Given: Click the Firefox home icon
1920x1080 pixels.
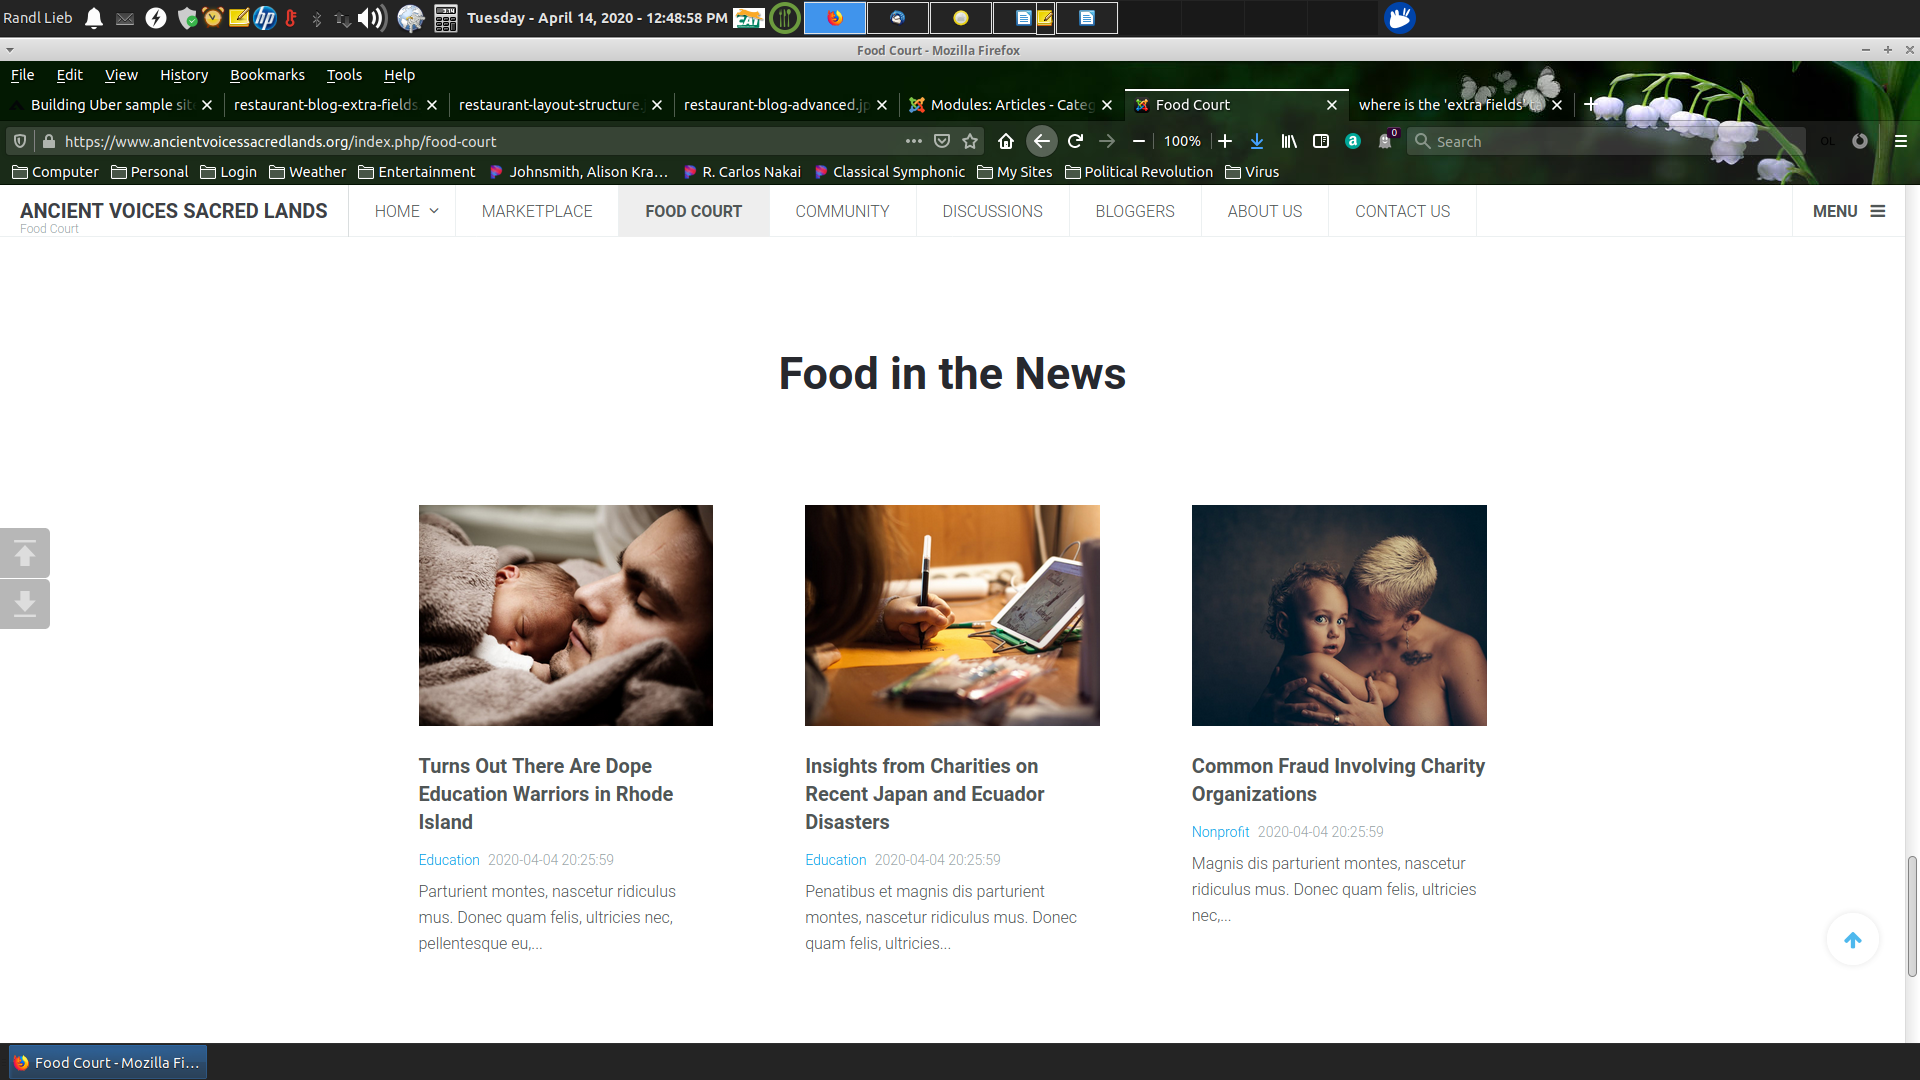Looking at the screenshot, I should 1006,141.
